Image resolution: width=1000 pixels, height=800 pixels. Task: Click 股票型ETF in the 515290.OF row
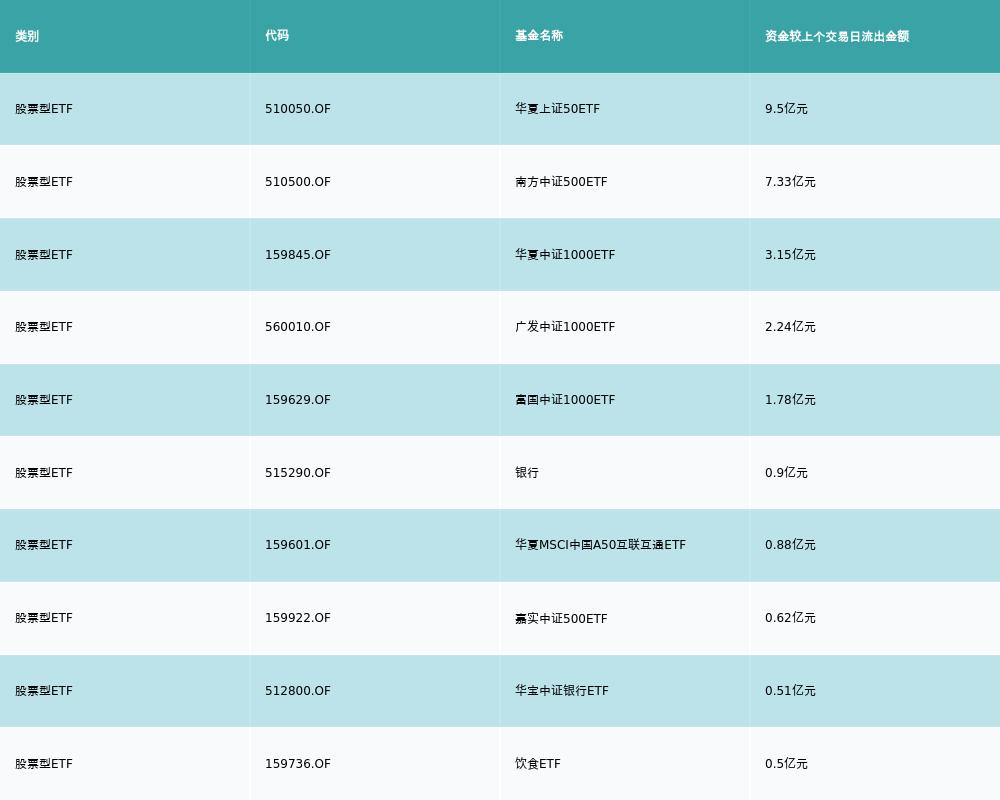click(44, 473)
